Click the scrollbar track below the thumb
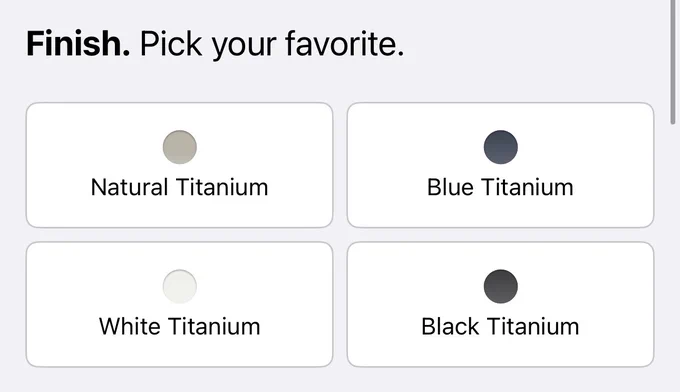680x392 pixels. click(673, 260)
